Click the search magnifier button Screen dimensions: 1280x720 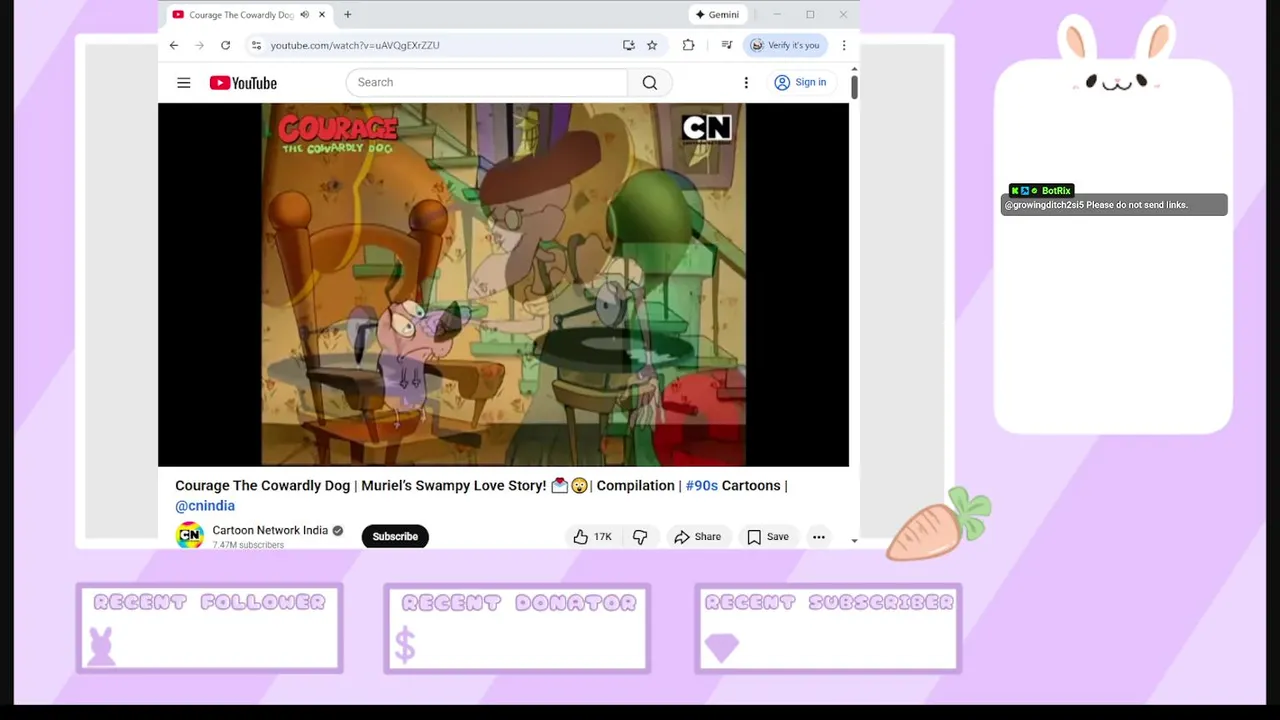click(650, 83)
